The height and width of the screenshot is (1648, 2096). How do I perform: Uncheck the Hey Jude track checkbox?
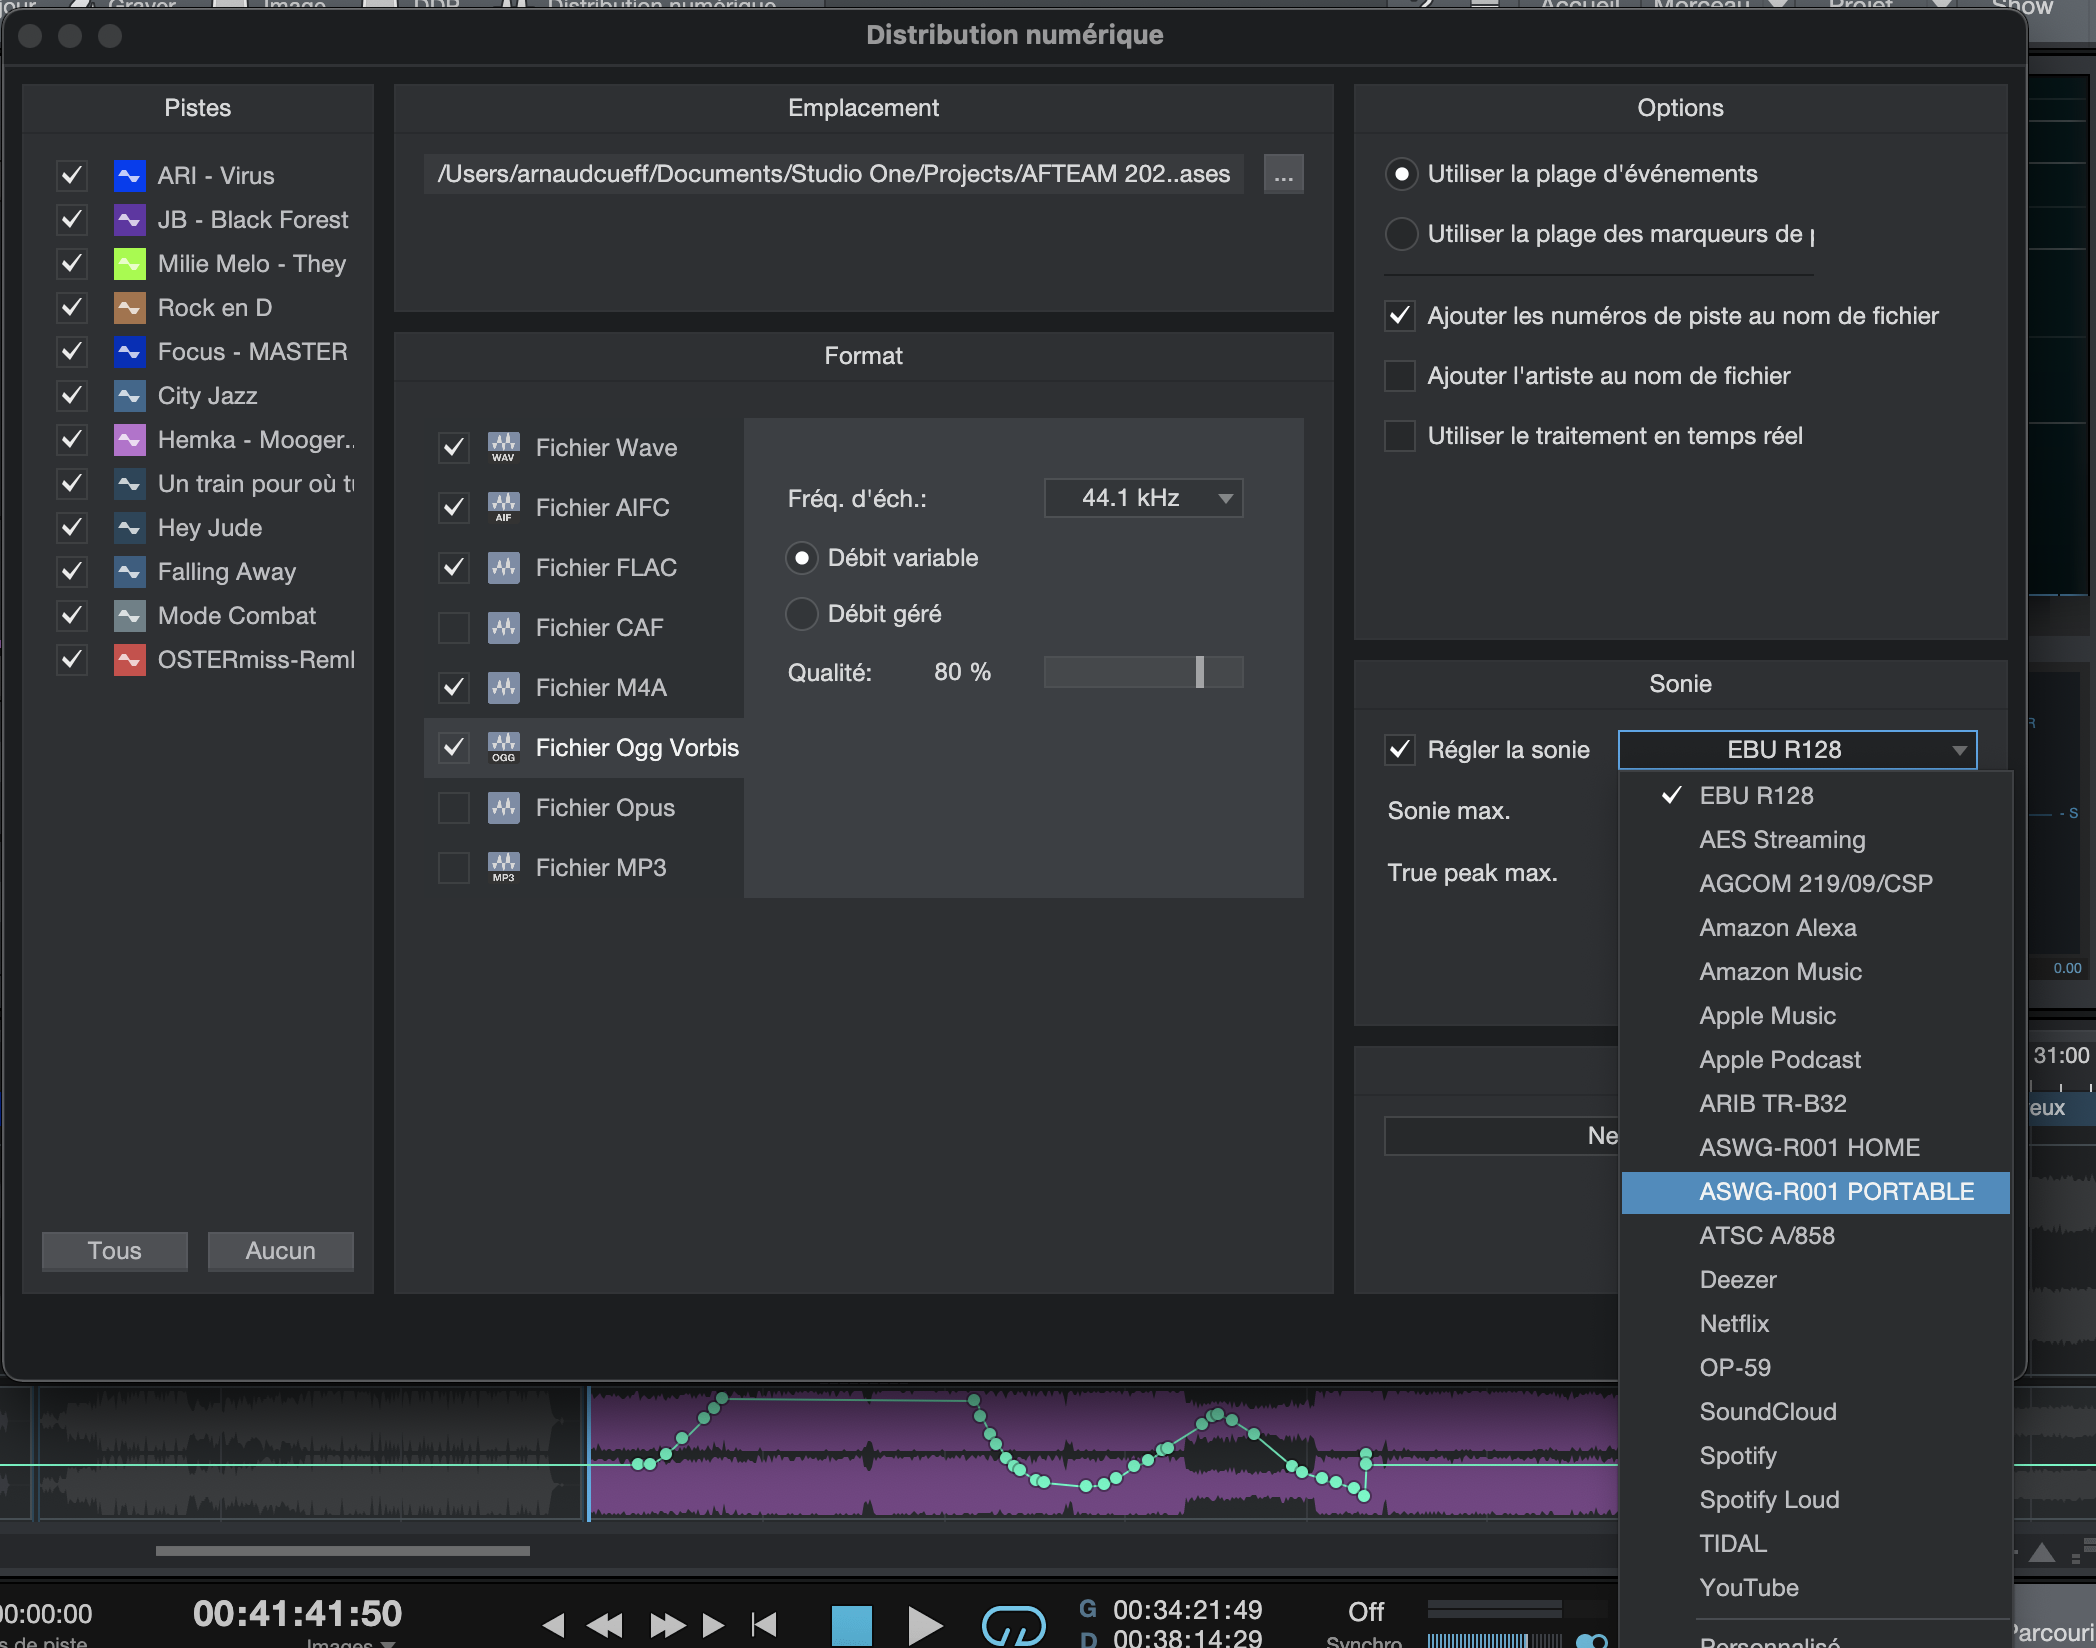coord(72,528)
